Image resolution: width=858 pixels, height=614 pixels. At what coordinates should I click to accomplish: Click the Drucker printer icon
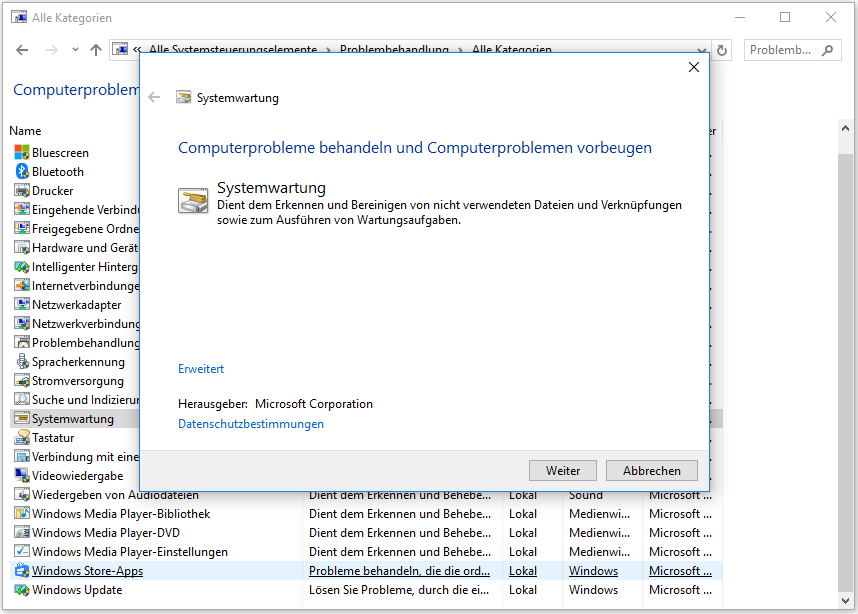(22, 190)
